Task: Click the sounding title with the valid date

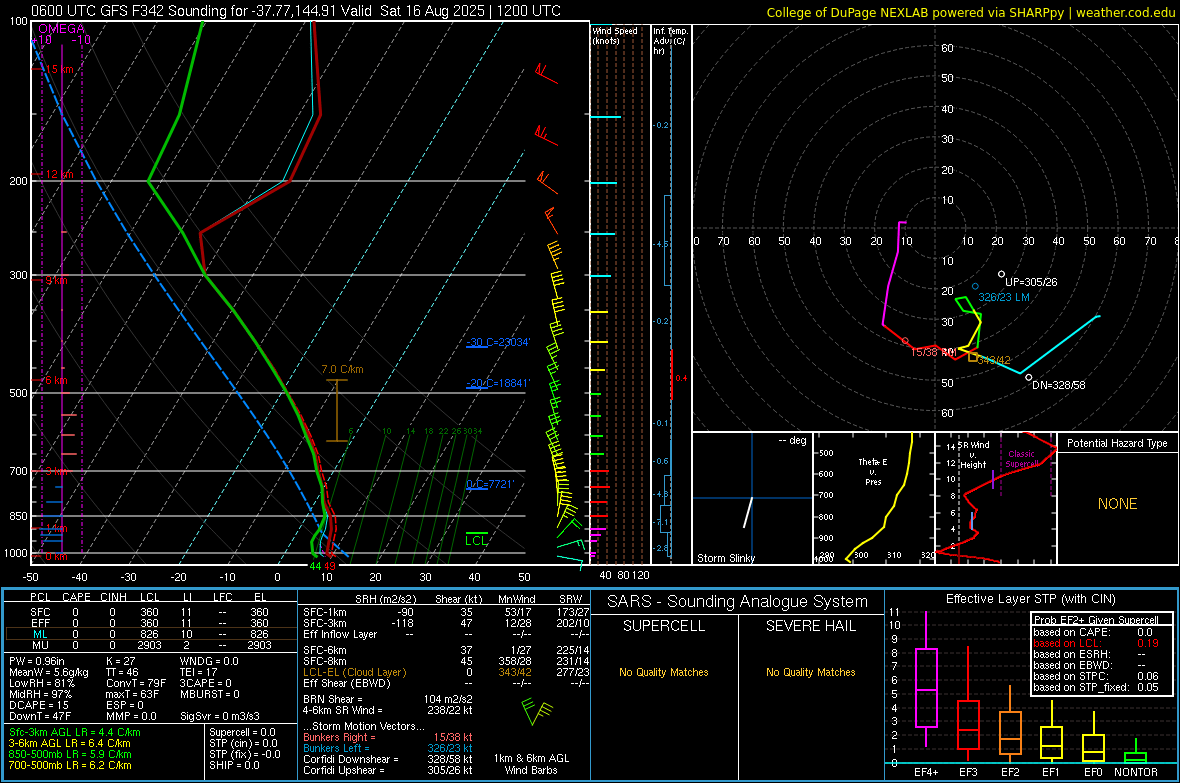Action: point(296,11)
